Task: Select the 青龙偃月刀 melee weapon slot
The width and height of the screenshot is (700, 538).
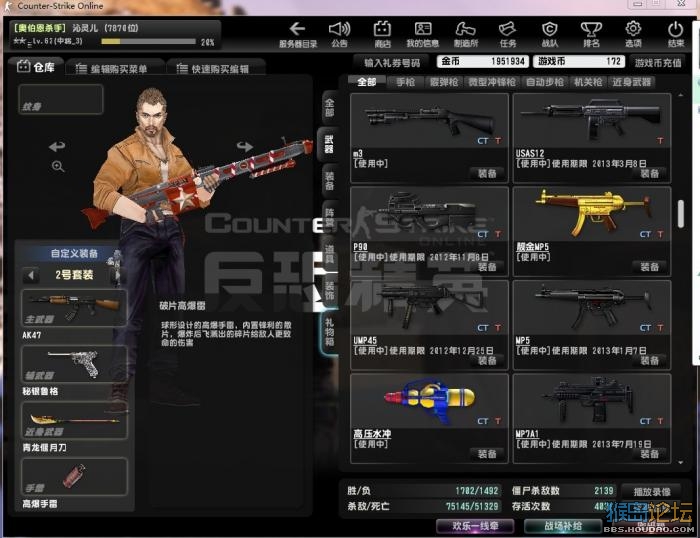Action: pyautogui.click(x=74, y=420)
